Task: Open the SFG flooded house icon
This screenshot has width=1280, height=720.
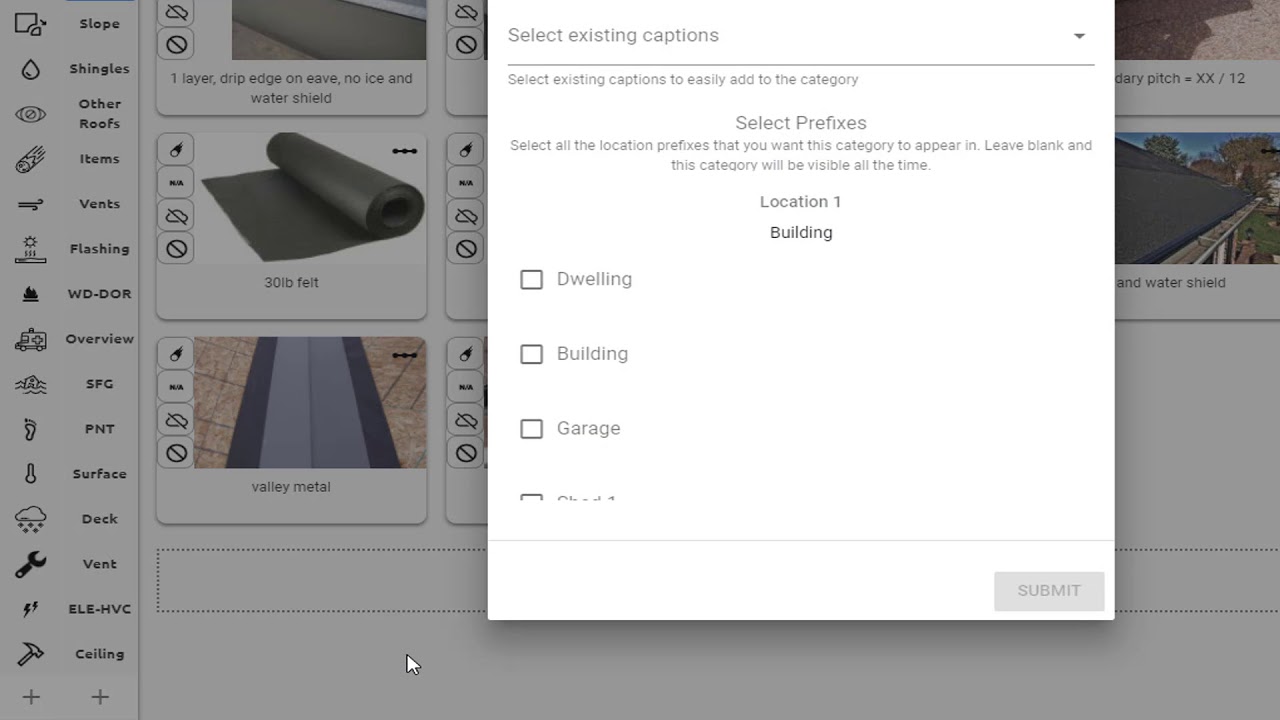Action: coord(31,384)
